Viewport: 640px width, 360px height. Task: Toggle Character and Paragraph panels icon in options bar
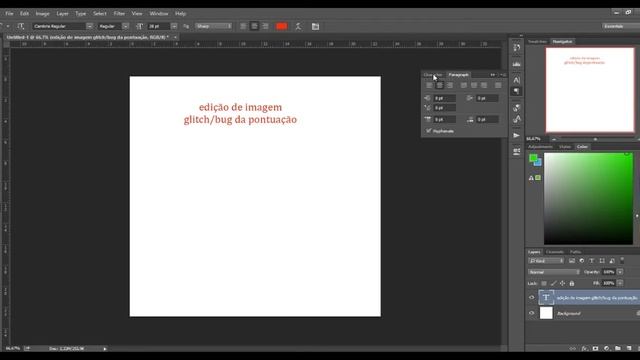point(316,27)
